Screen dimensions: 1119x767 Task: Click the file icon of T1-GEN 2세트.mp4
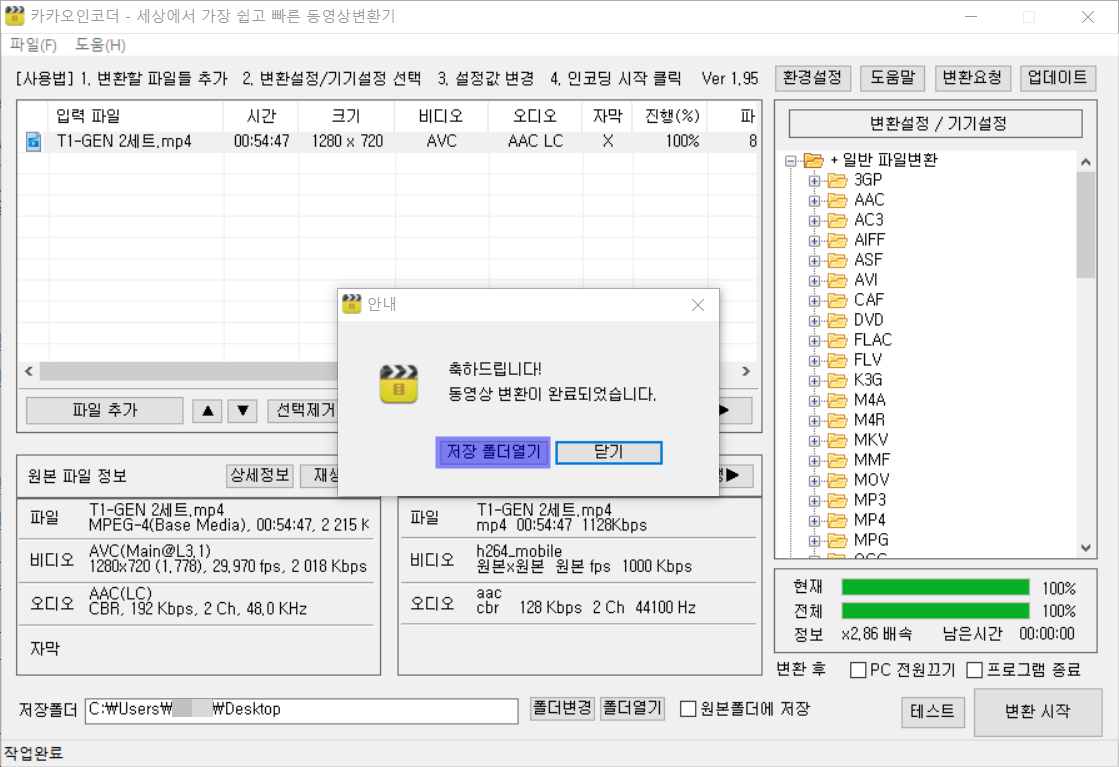34,141
